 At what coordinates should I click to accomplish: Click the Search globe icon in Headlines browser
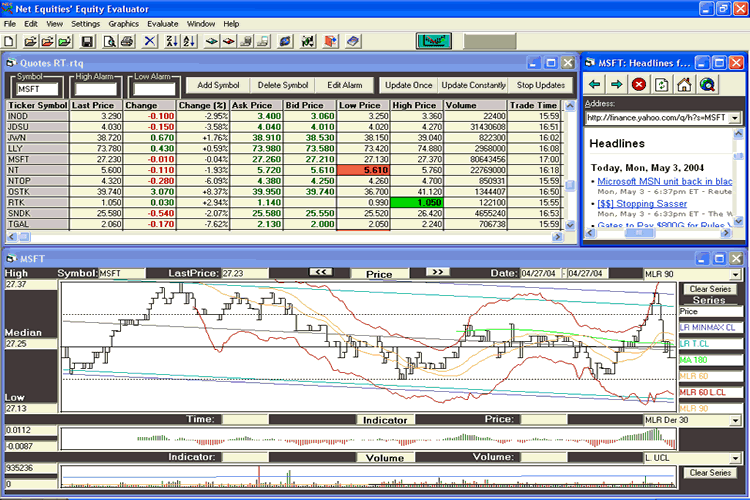707,85
